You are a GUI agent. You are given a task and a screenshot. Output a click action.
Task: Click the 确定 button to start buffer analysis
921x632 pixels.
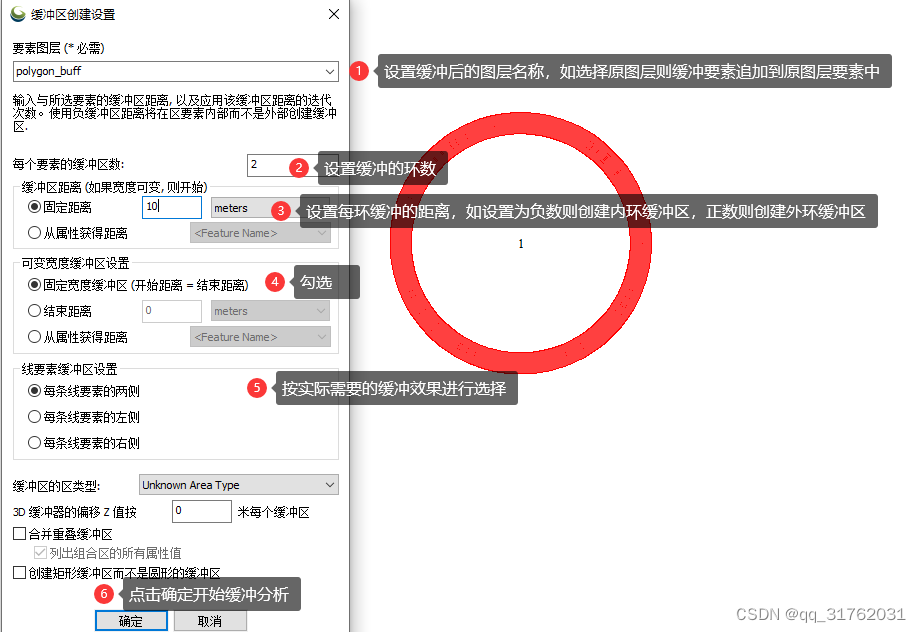[130, 620]
